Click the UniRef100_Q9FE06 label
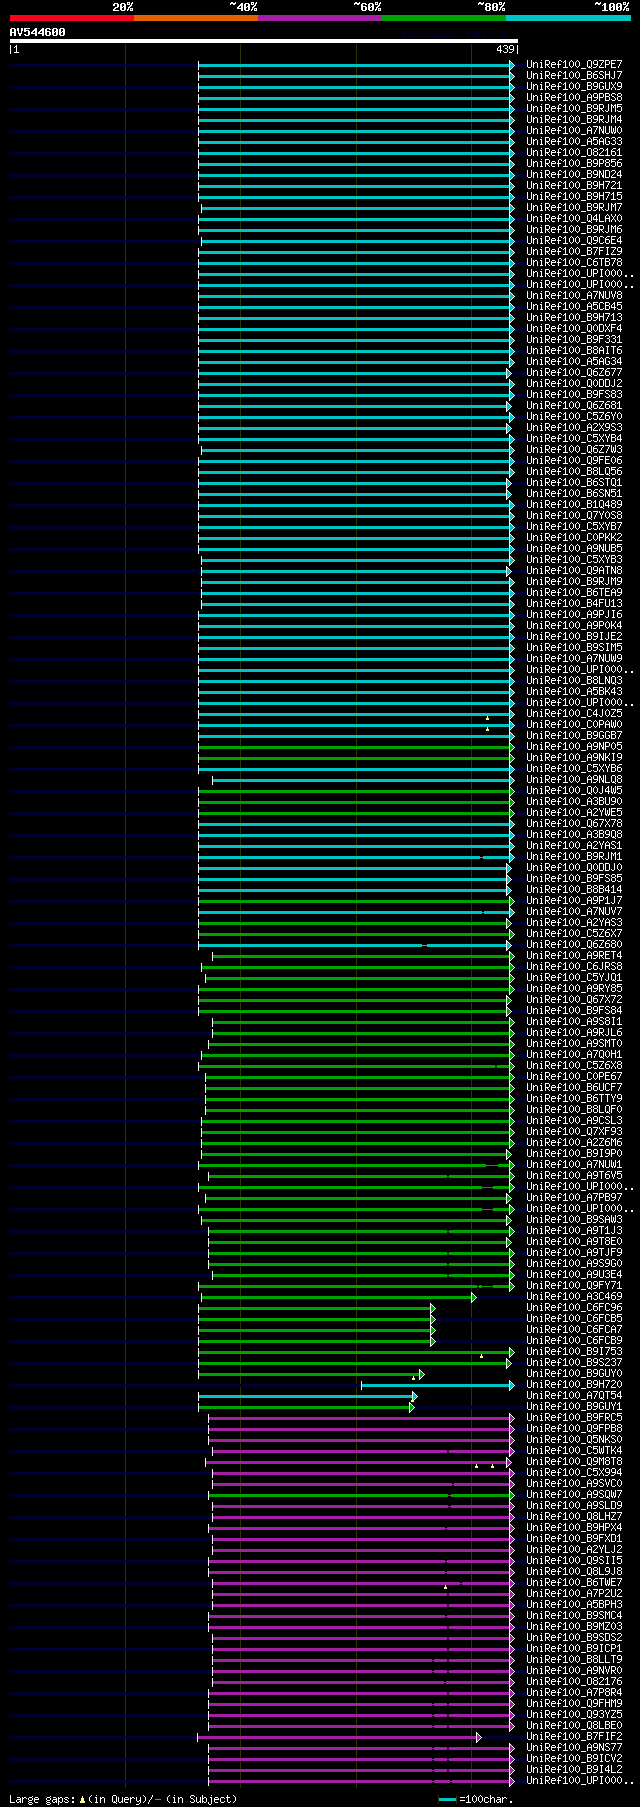 (574, 460)
